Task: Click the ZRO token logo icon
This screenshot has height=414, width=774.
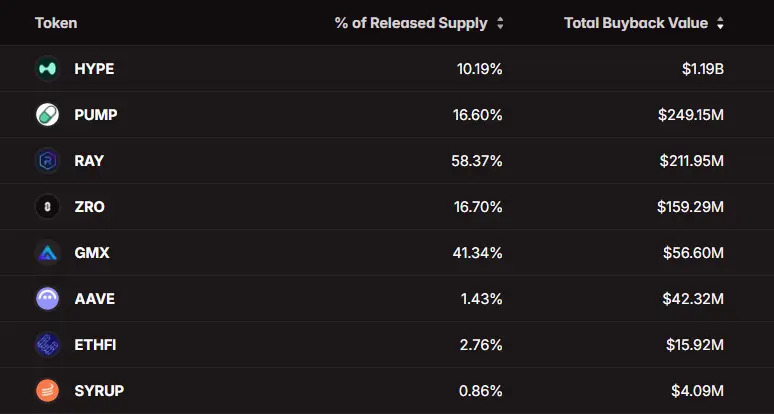Action: (47, 207)
